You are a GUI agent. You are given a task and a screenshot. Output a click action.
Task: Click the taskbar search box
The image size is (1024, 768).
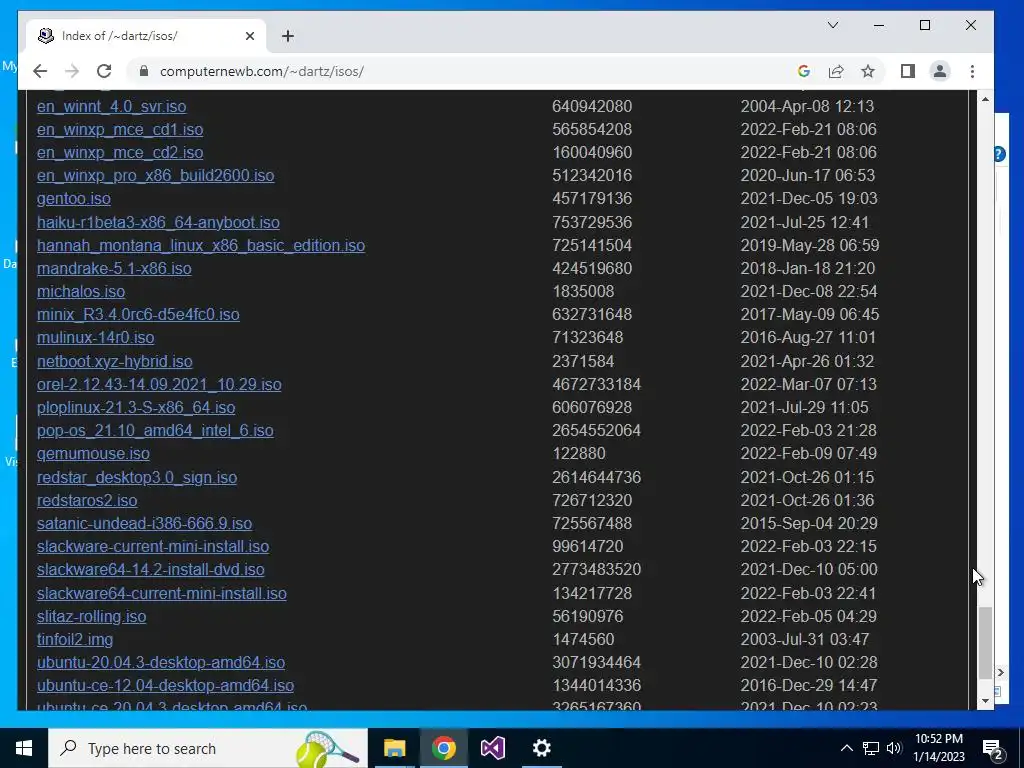pyautogui.click(x=208, y=748)
